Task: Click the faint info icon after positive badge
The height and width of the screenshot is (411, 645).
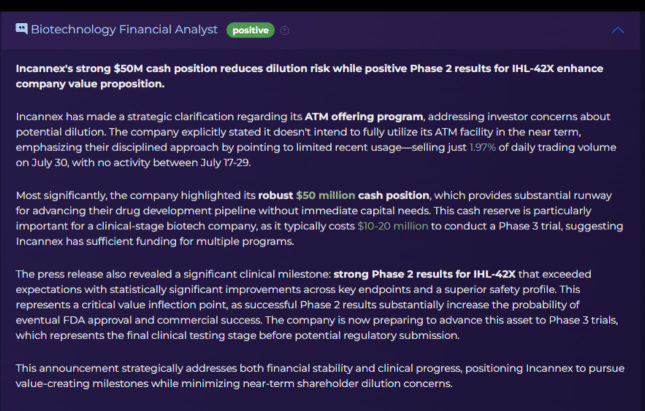Action: coord(285,30)
